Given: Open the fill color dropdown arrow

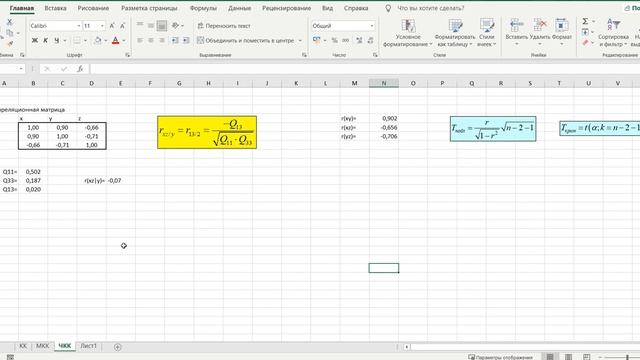Looking at the screenshot, I should click(105, 40).
